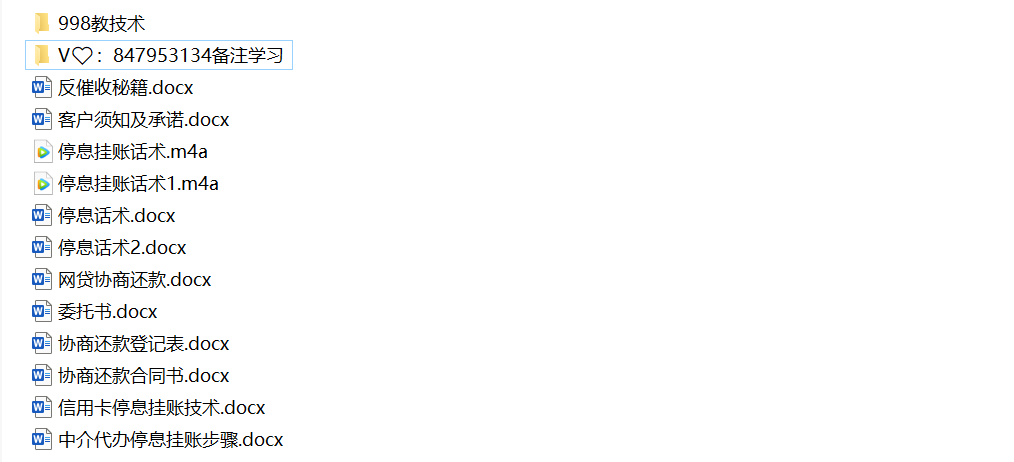Image resolution: width=1014 pixels, height=462 pixels.
Task: Select the audio icon of 停息挂账话术.m4a
Action: 42,152
